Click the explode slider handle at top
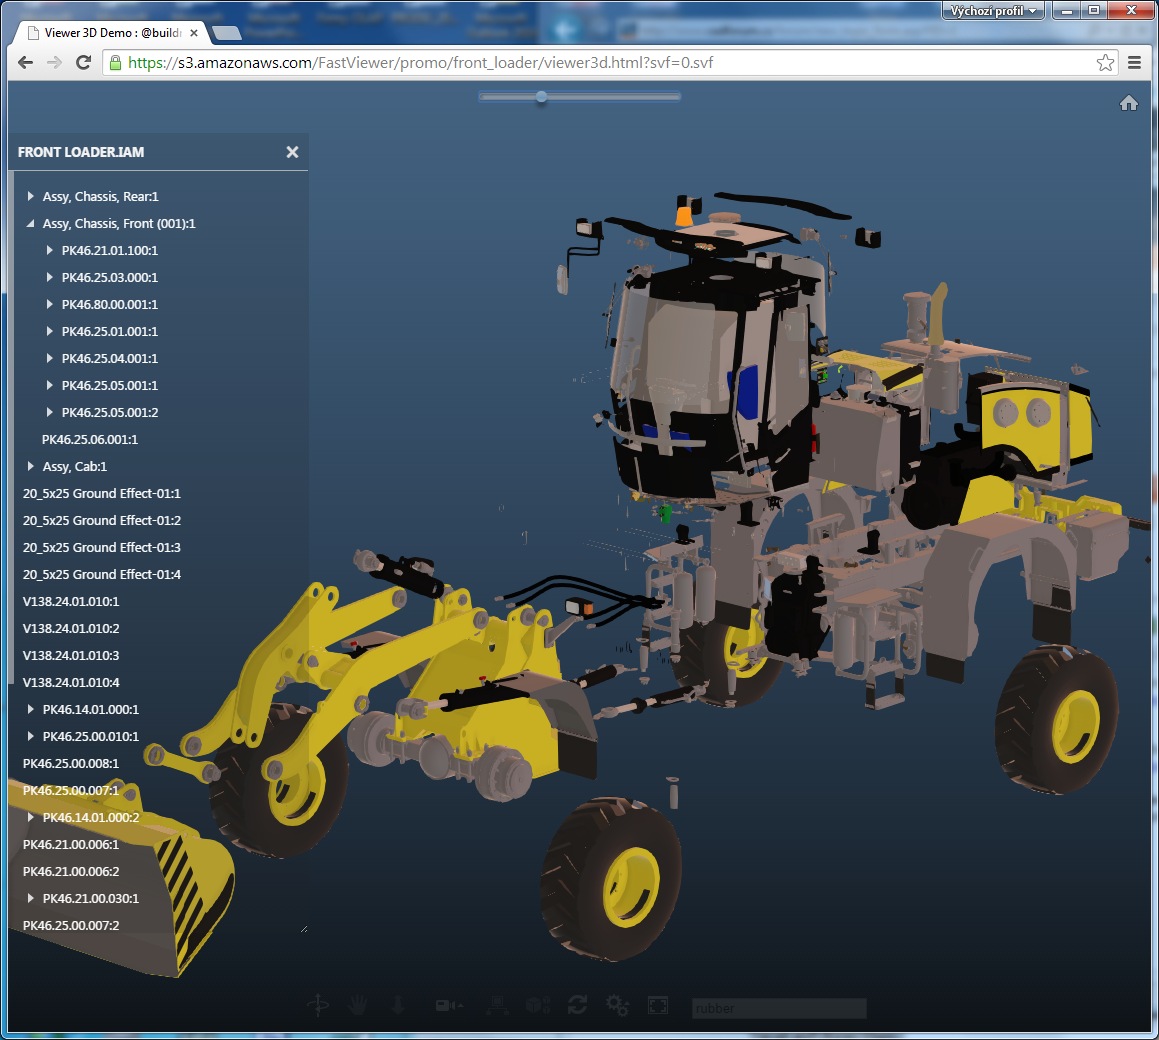The height and width of the screenshot is (1040, 1159). (x=541, y=97)
